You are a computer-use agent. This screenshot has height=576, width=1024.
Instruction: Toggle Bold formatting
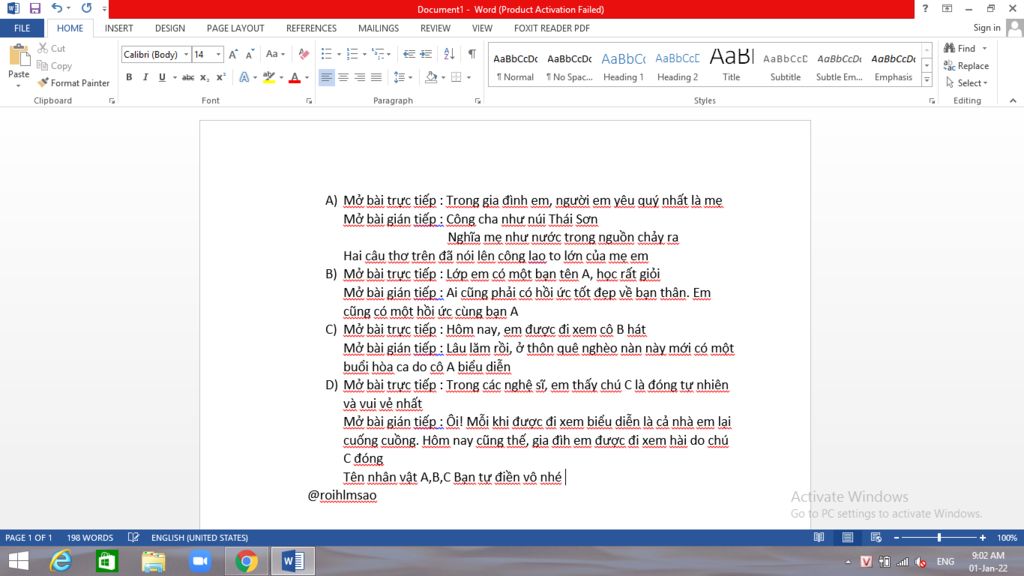tap(129, 77)
